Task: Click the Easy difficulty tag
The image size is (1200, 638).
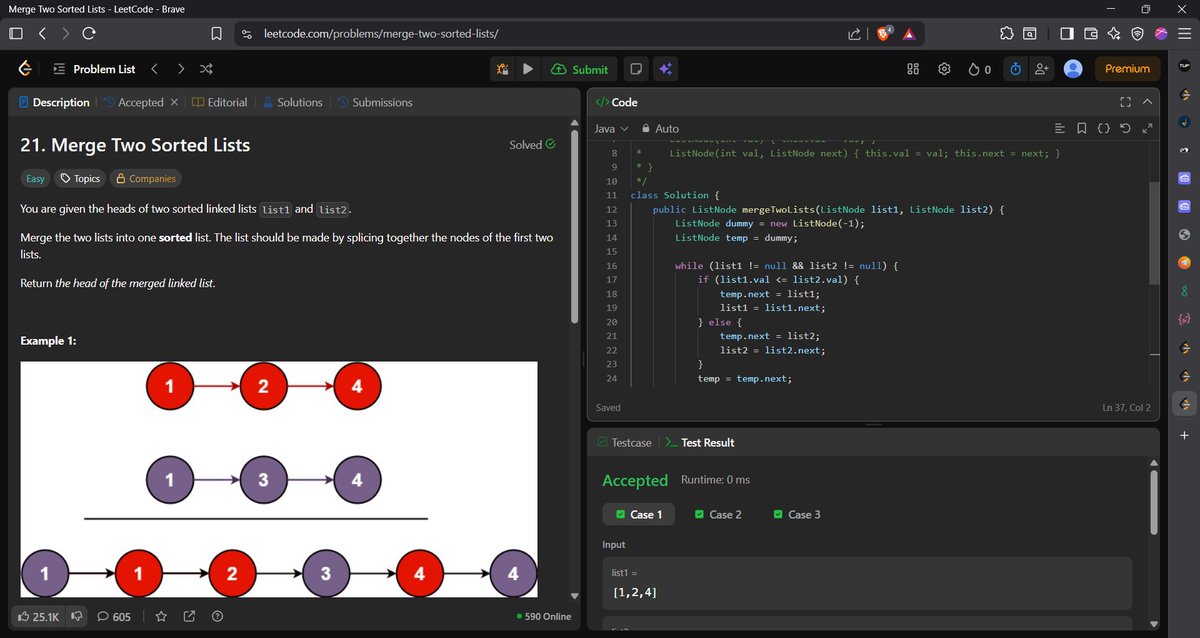Action: [x=36, y=178]
